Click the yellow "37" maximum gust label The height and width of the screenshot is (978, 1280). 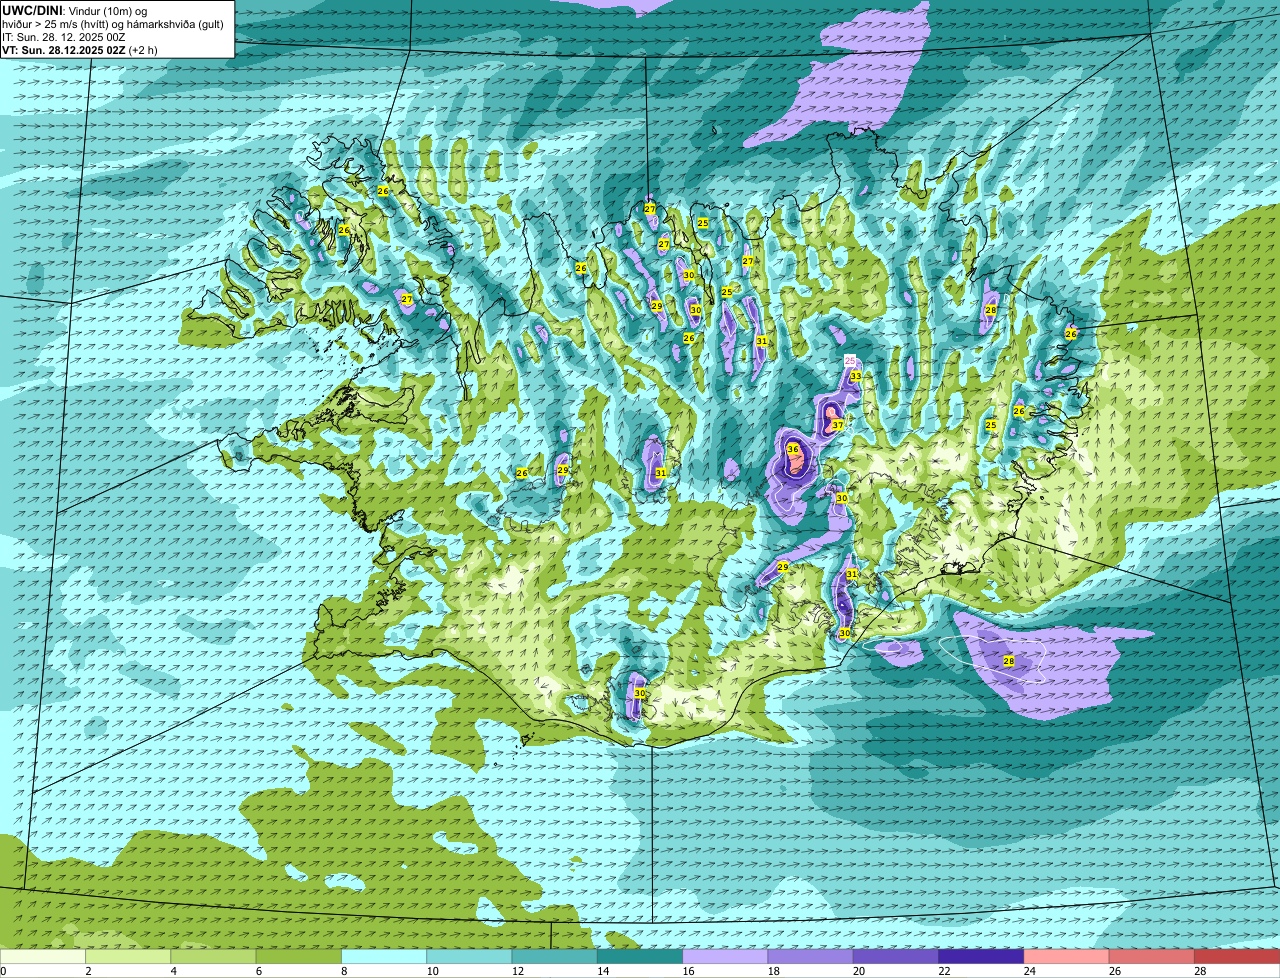(x=838, y=425)
